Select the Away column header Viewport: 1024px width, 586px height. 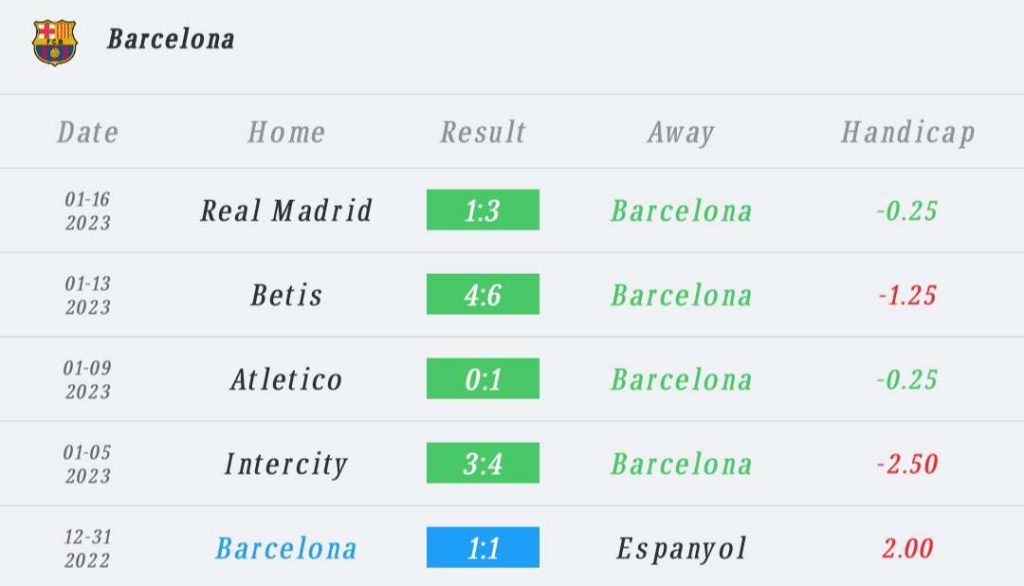click(681, 132)
